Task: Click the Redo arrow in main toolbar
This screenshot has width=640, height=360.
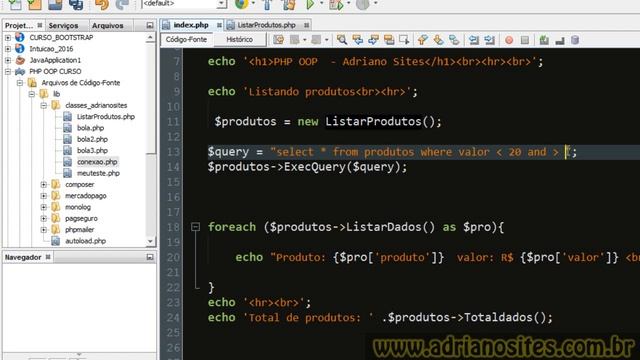Action: pos(122,4)
